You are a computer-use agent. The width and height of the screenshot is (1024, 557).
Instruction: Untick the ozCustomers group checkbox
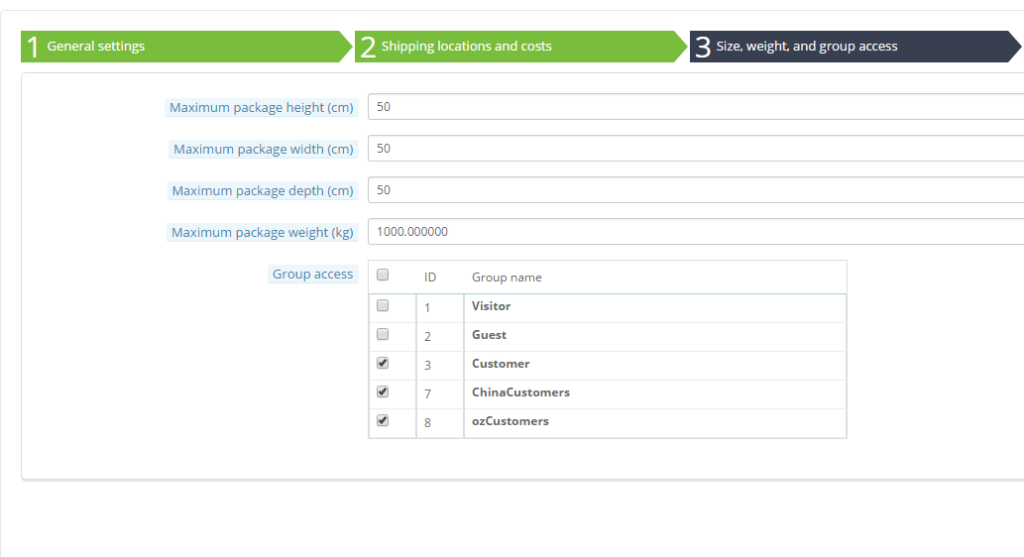(x=382, y=421)
